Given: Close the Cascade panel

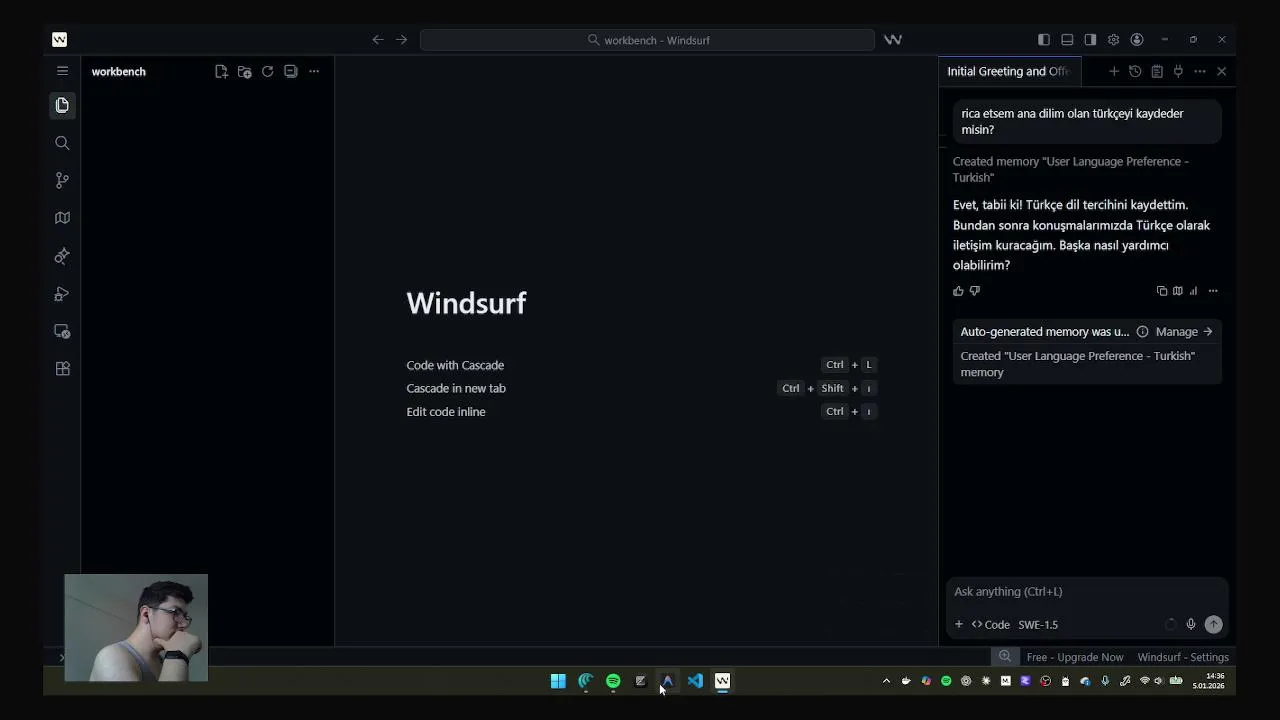Looking at the screenshot, I should pos(1221,71).
